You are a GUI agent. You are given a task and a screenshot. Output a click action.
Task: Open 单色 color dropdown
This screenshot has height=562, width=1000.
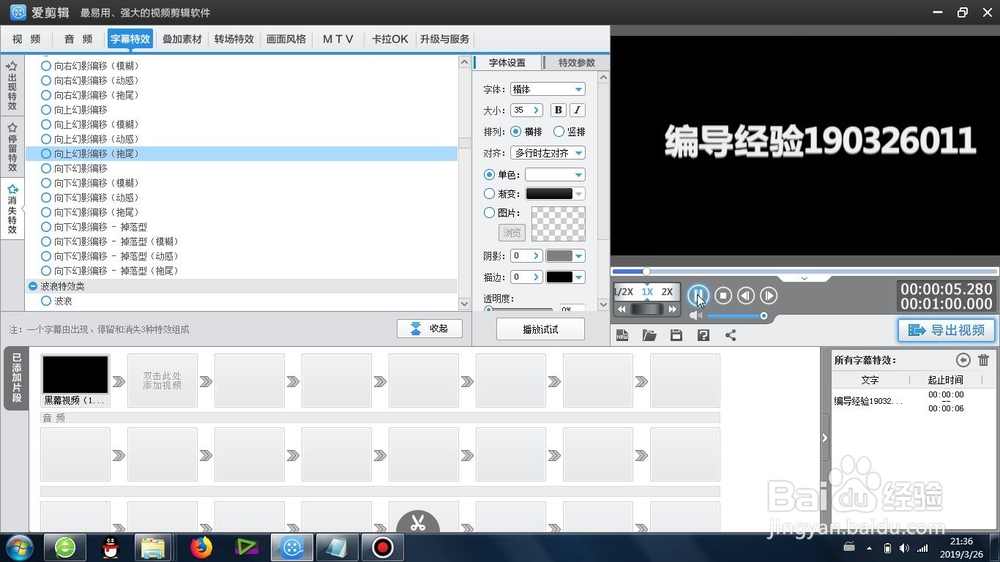pyautogui.click(x=555, y=175)
